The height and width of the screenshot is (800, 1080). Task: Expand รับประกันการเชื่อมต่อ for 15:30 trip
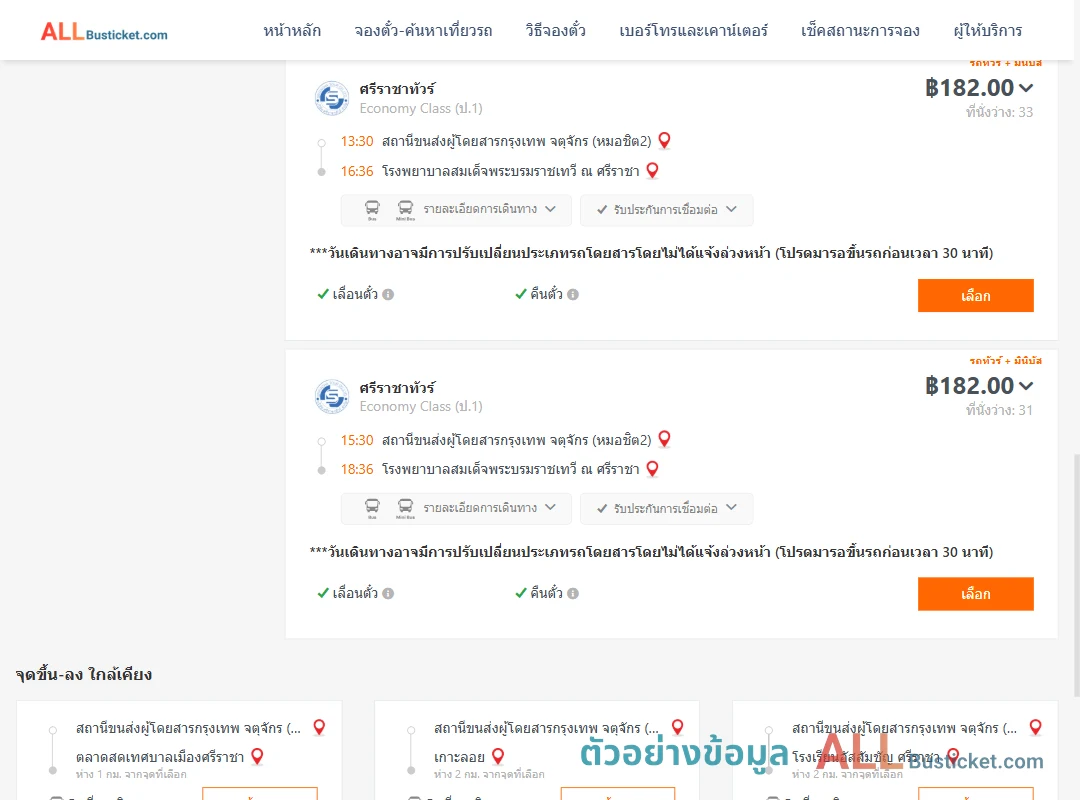(x=666, y=509)
